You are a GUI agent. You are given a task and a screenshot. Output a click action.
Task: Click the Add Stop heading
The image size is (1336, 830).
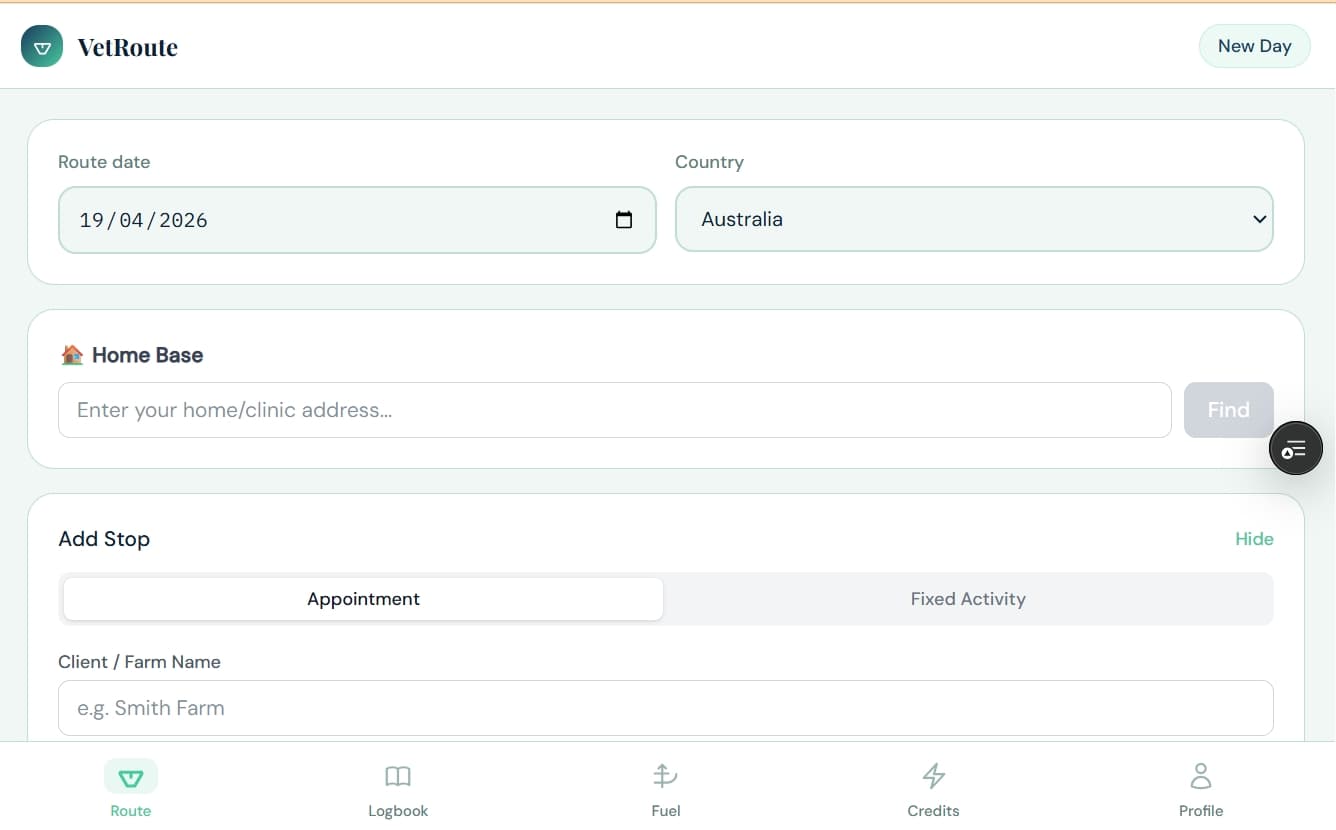[104, 539]
